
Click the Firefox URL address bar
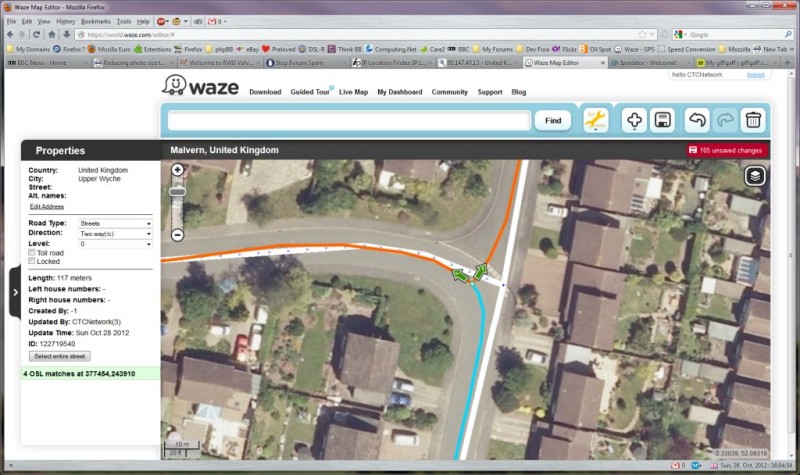[x=357, y=34]
